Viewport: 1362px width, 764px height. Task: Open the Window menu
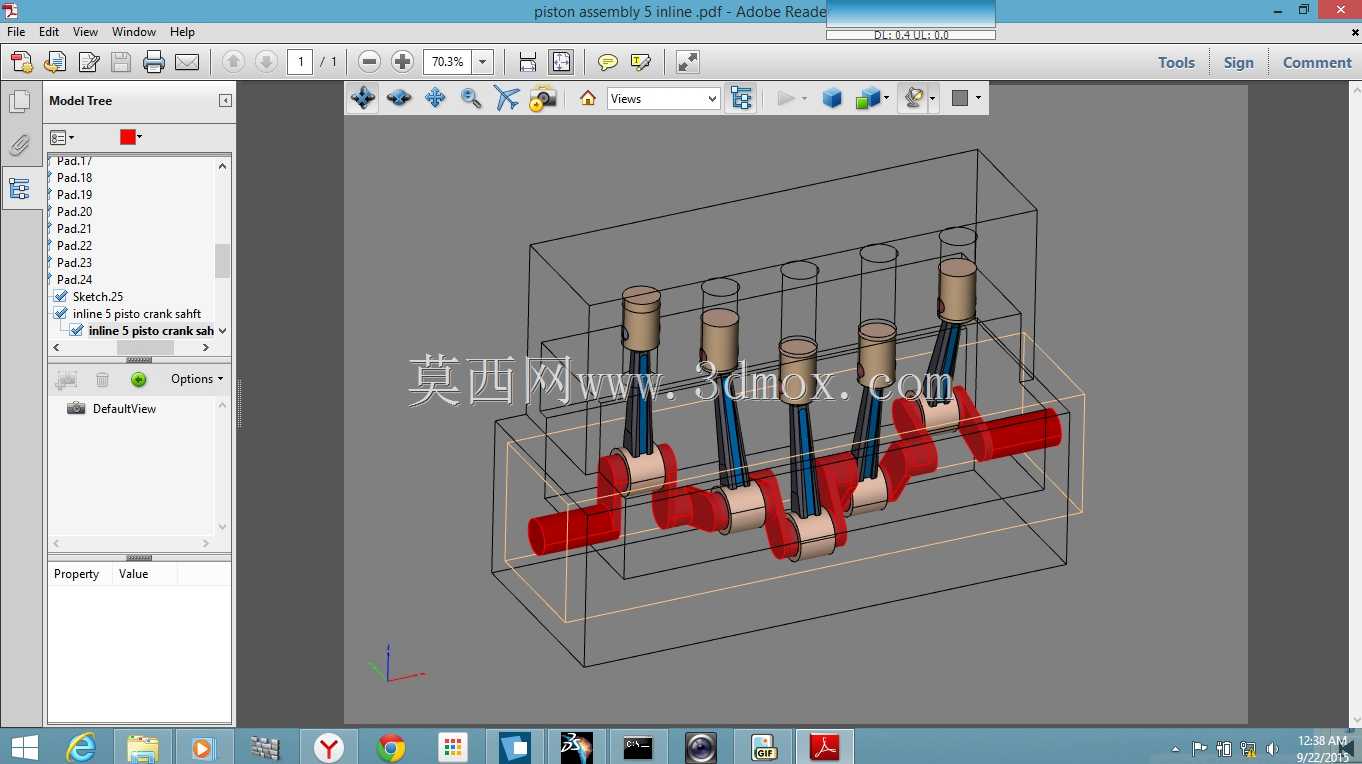[x=134, y=32]
